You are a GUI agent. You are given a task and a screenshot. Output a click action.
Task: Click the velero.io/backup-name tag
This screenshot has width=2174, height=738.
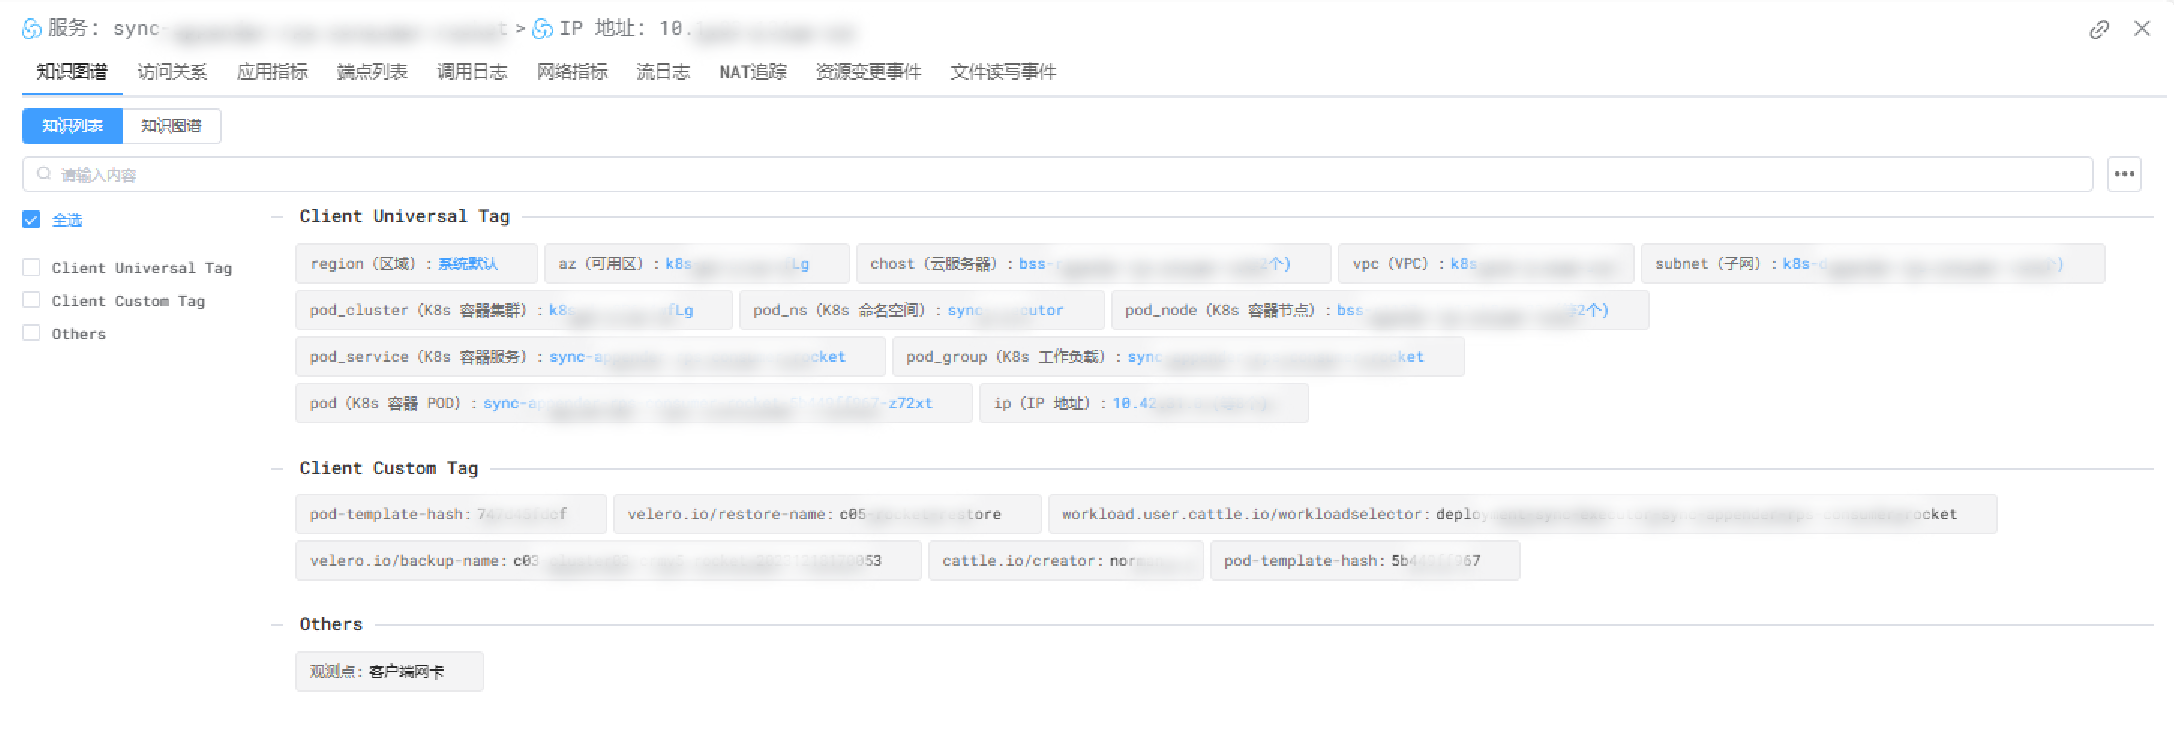(x=608, y=561)
